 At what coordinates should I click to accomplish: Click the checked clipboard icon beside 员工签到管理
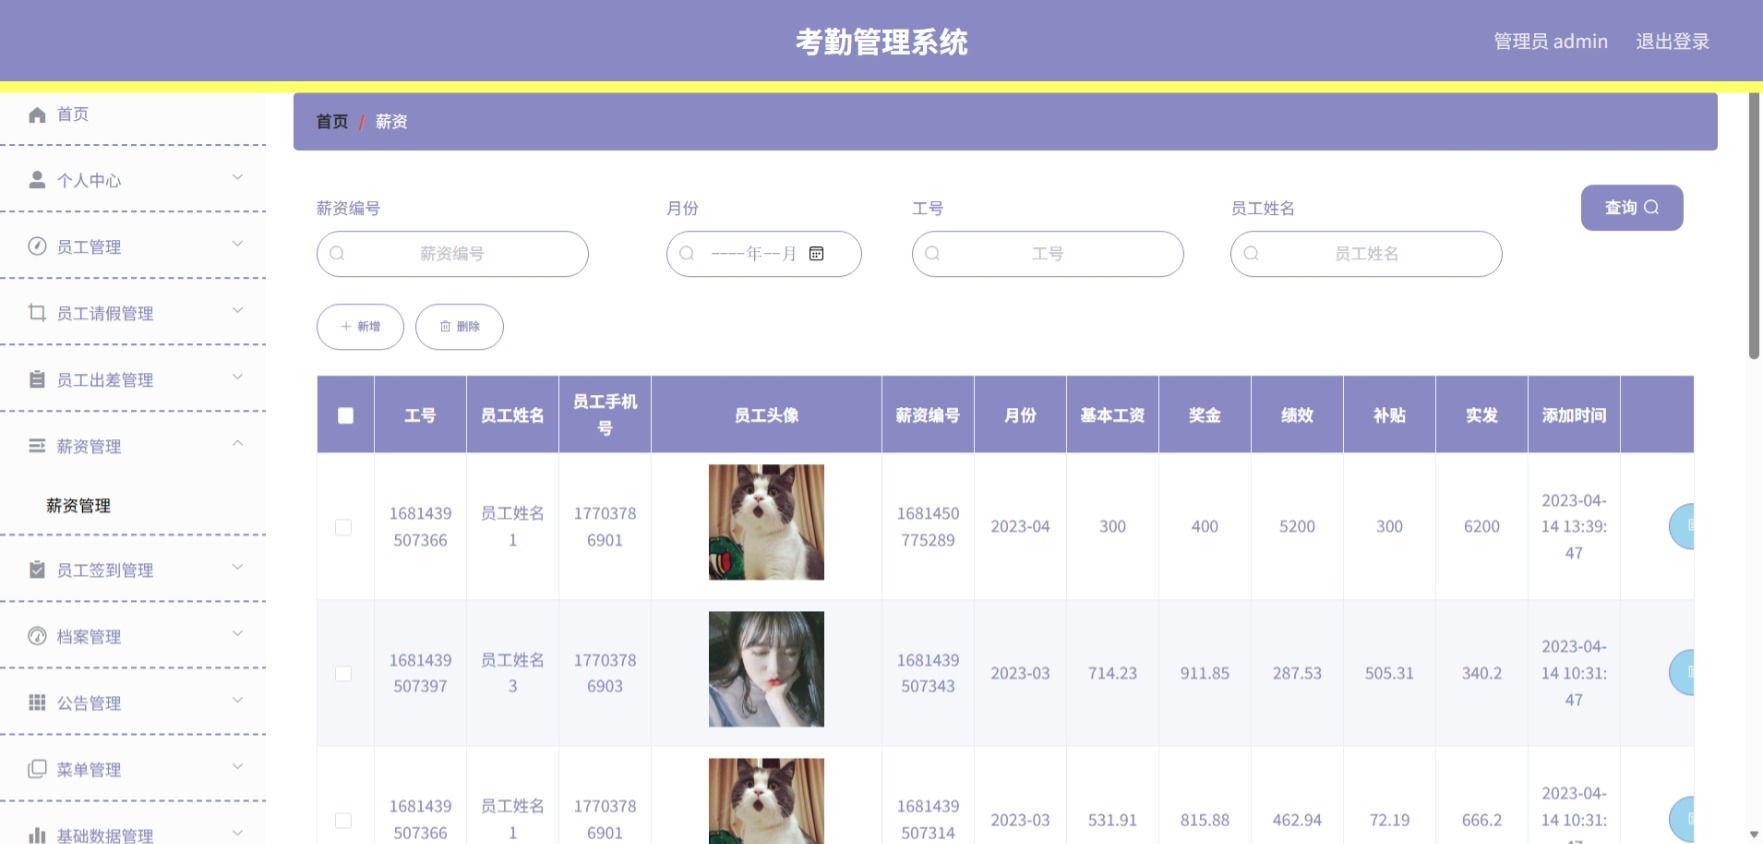click(37, 569)
